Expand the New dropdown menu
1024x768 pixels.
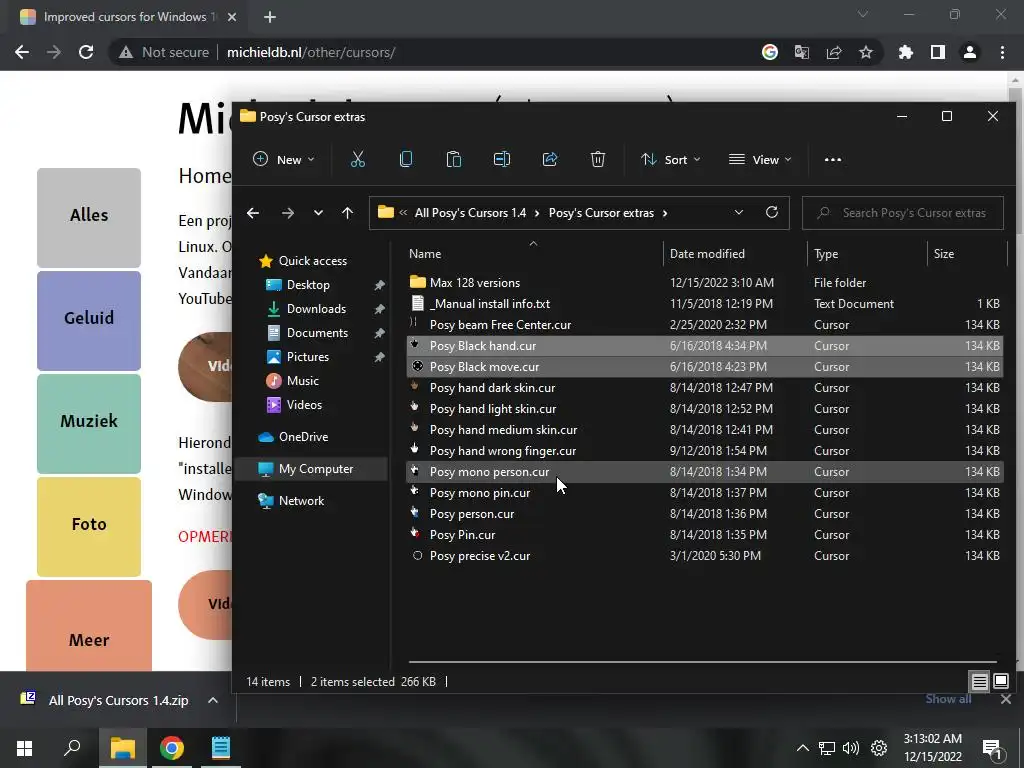(283, 159)
